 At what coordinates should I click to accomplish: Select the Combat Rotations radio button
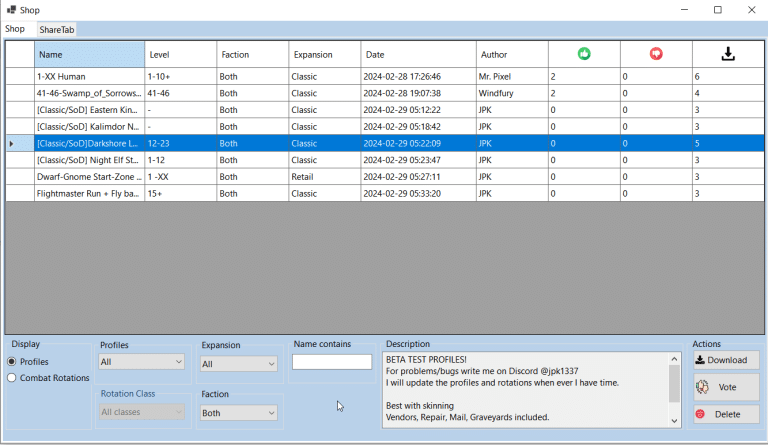pos(12,378)
